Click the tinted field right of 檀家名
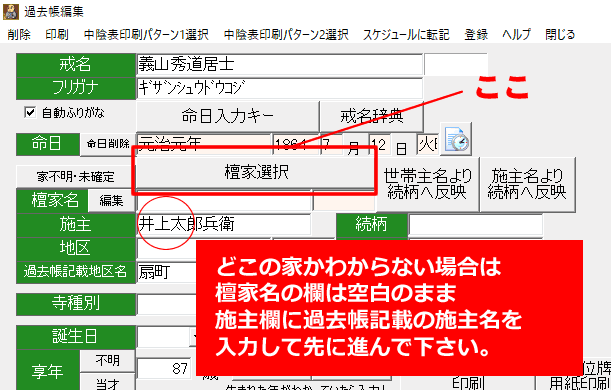The height and width of the screenshot is (390, 611). pos(344,201)
